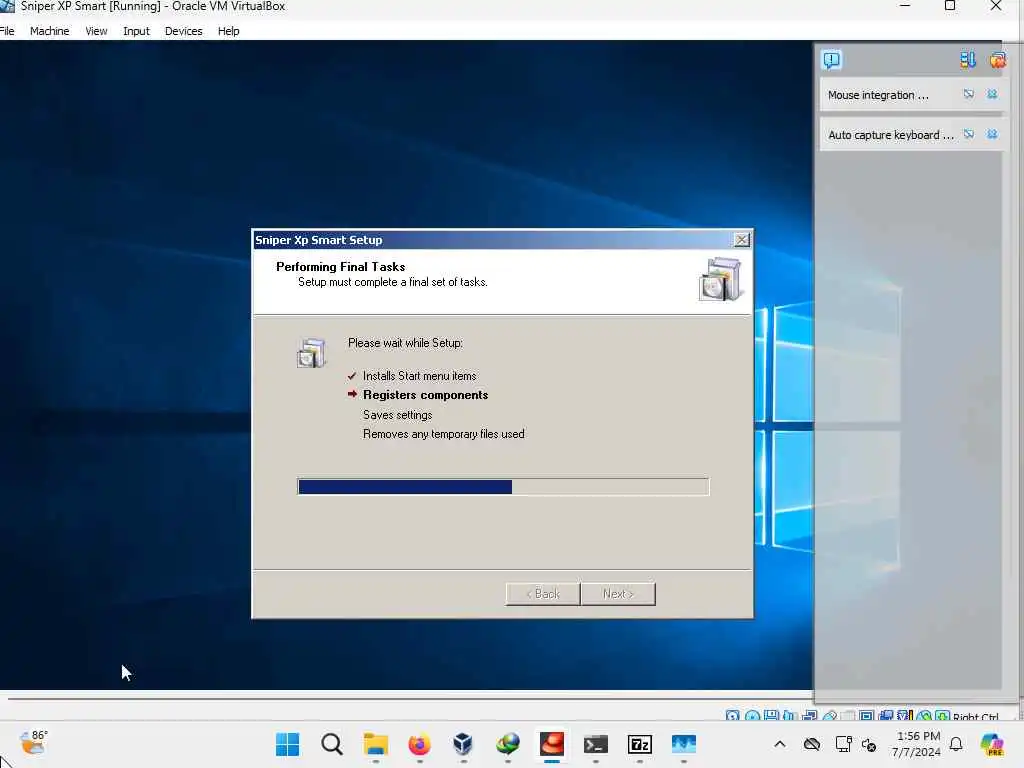Open the Input menu
This screenshot has height=768, width=1024.
[136, 31]
